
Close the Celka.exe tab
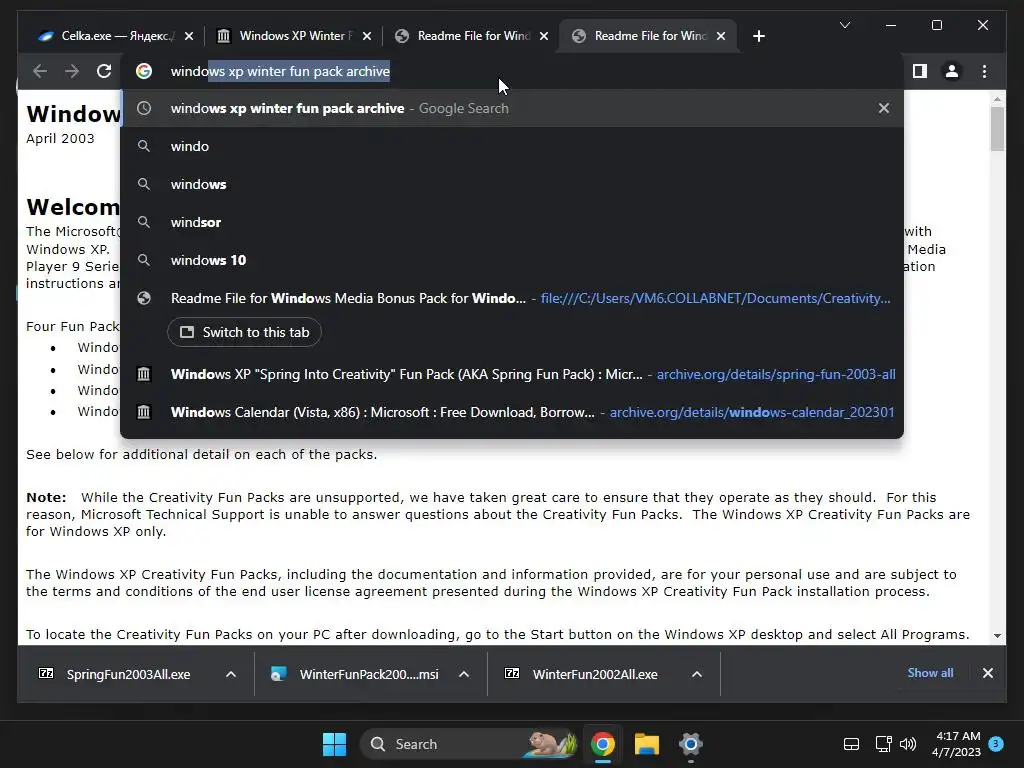(189, 36)
